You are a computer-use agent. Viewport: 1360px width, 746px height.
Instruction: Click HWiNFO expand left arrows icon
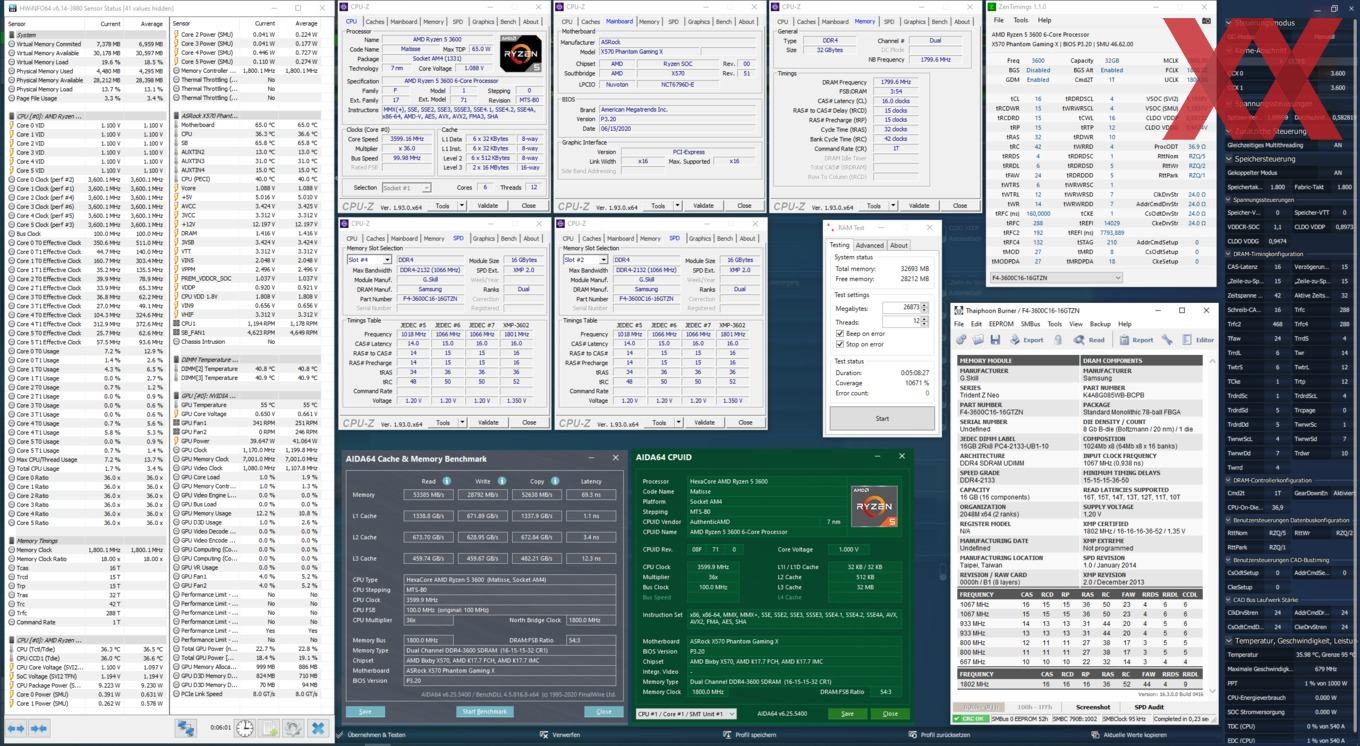click(16, 728)
